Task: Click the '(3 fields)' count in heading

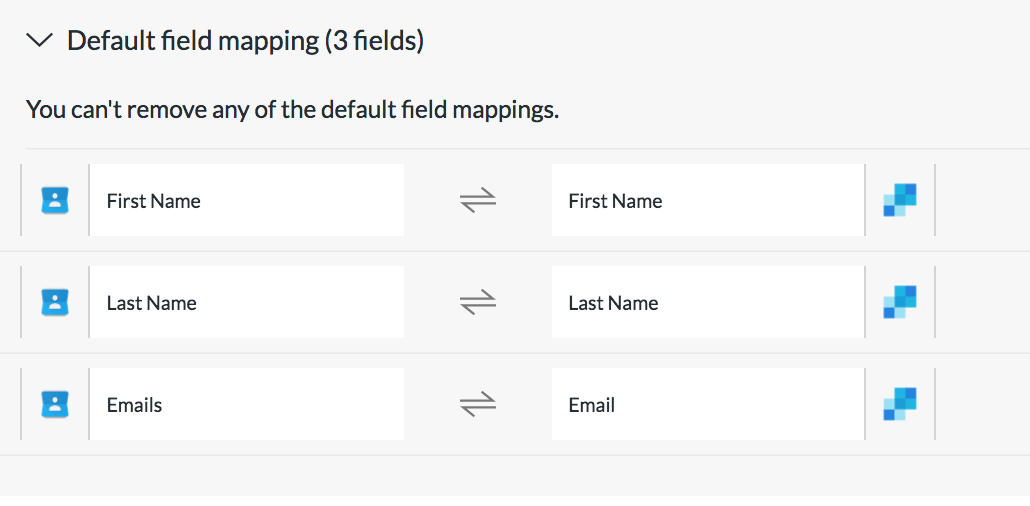Action: click(374, 41)
